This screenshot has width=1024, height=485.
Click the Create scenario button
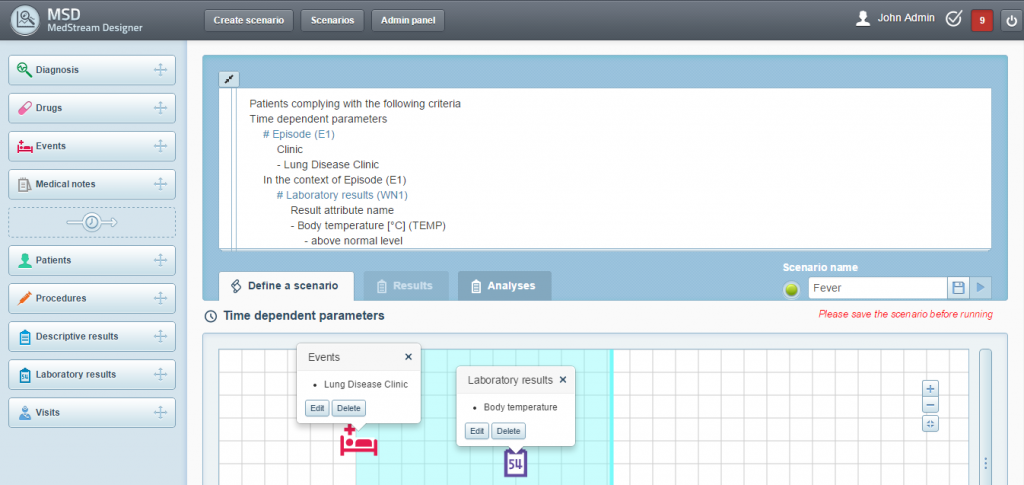(x=249, y=20)
